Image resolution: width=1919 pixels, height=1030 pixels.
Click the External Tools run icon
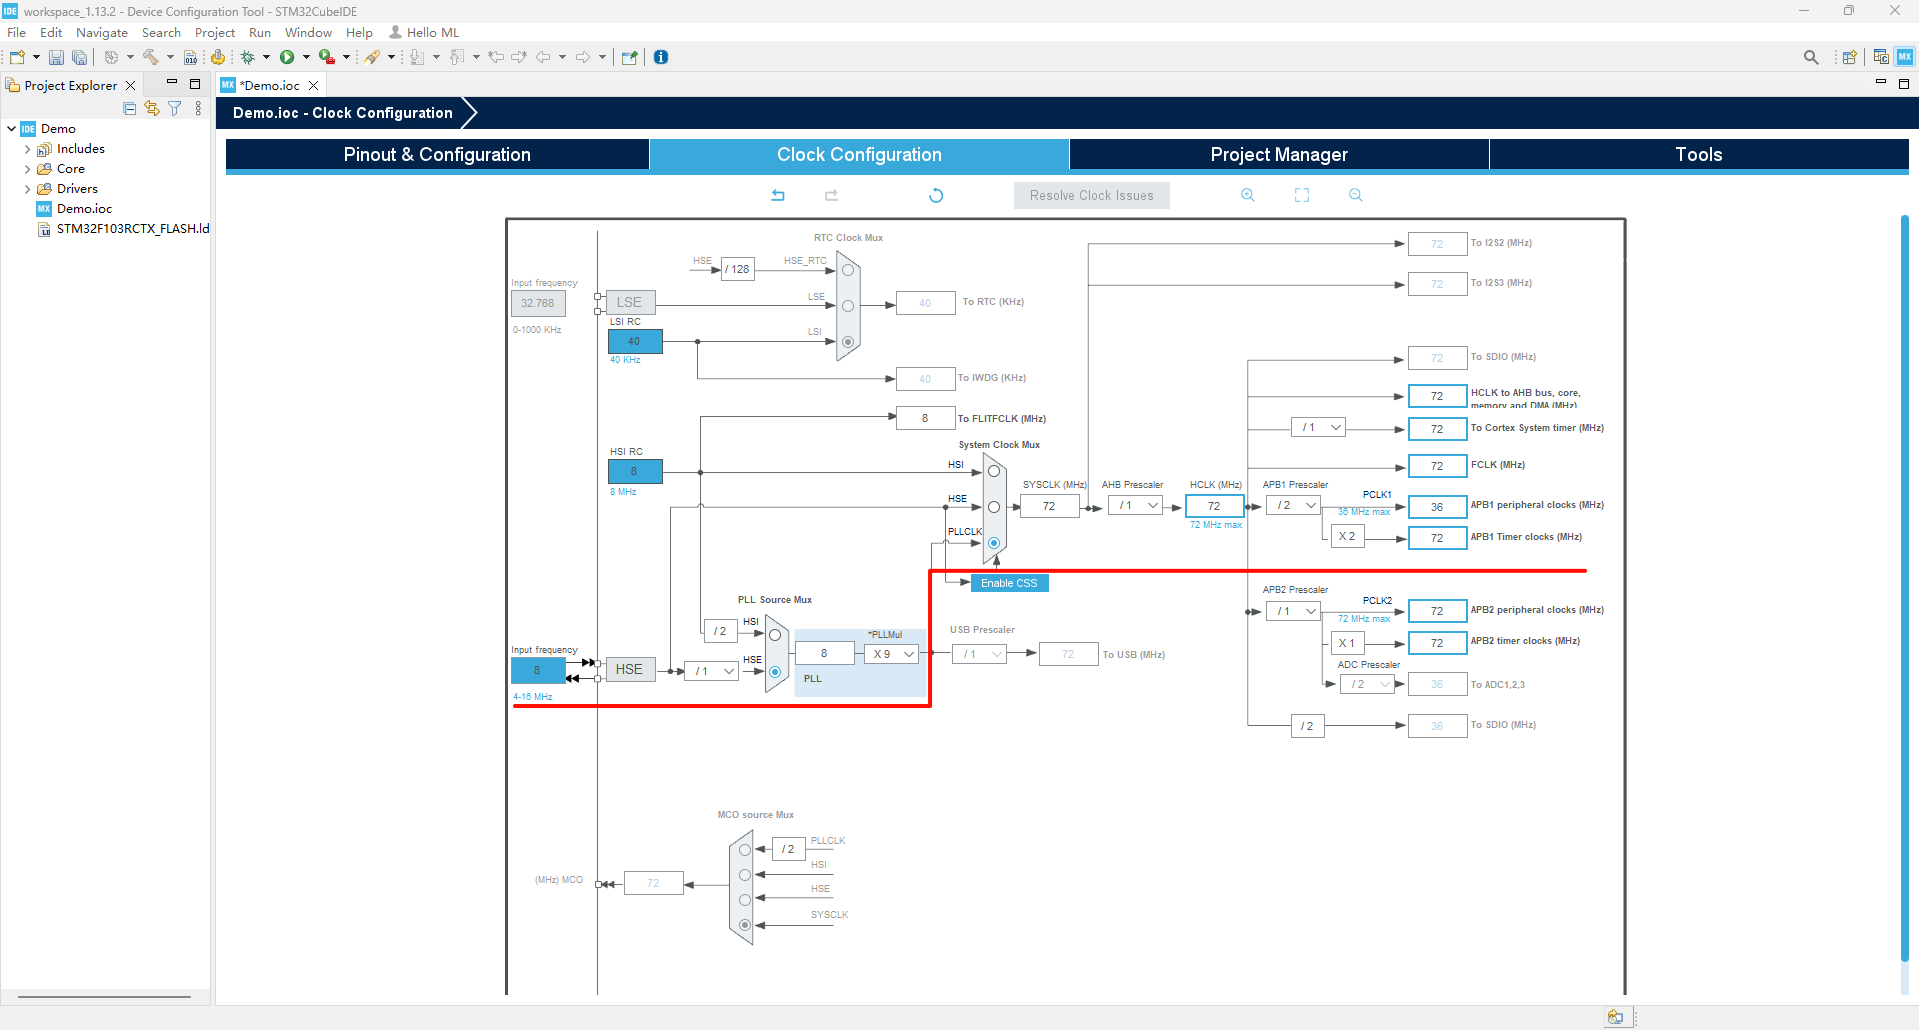[327, 57]
